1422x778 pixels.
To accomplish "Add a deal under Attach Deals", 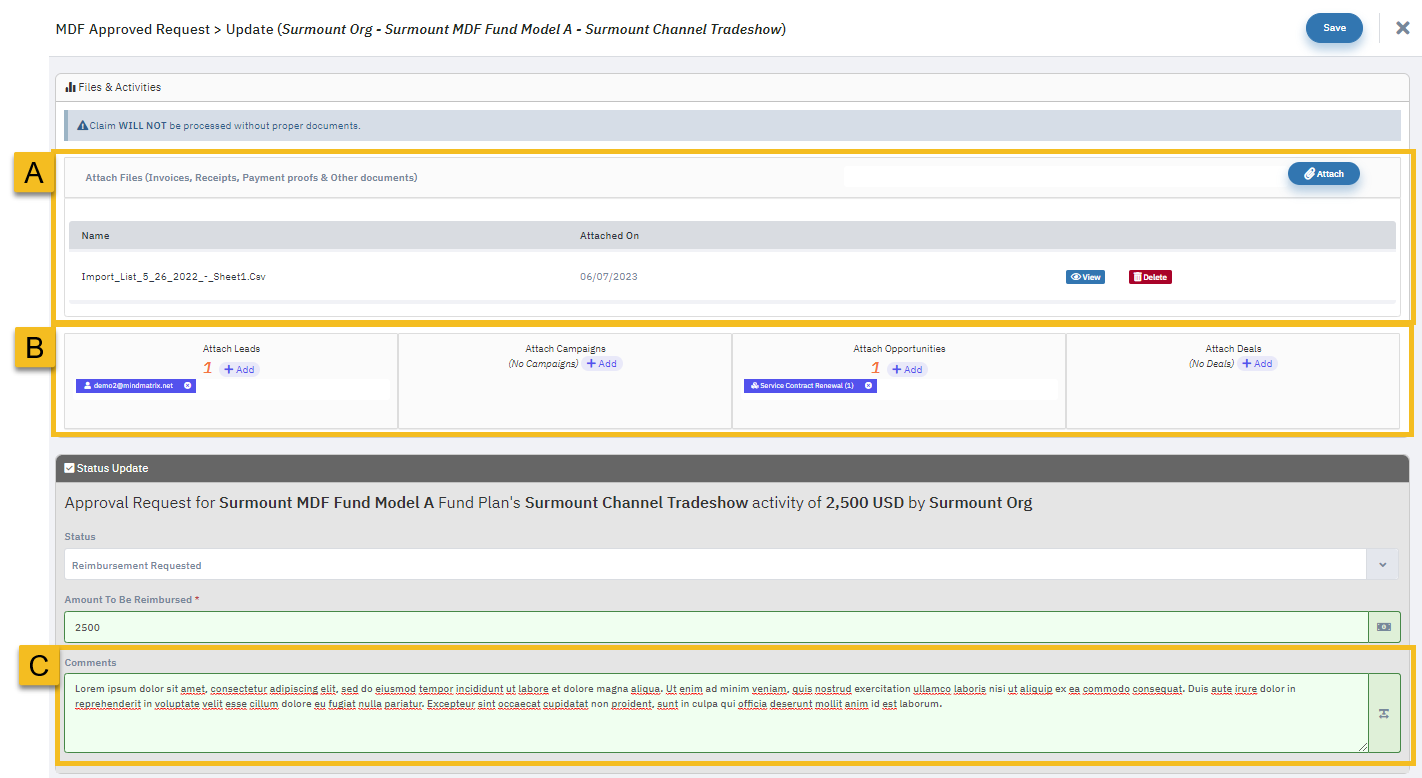I will click(1258, 364).
